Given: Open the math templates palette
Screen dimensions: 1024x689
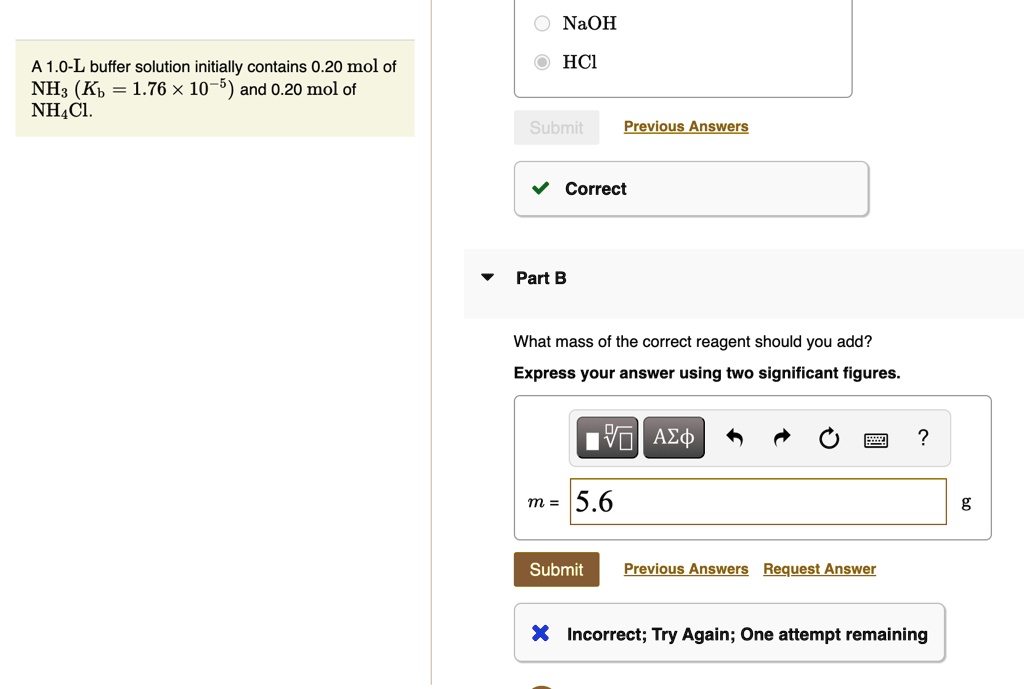Looking at the screenshot, I should (607, 438).
